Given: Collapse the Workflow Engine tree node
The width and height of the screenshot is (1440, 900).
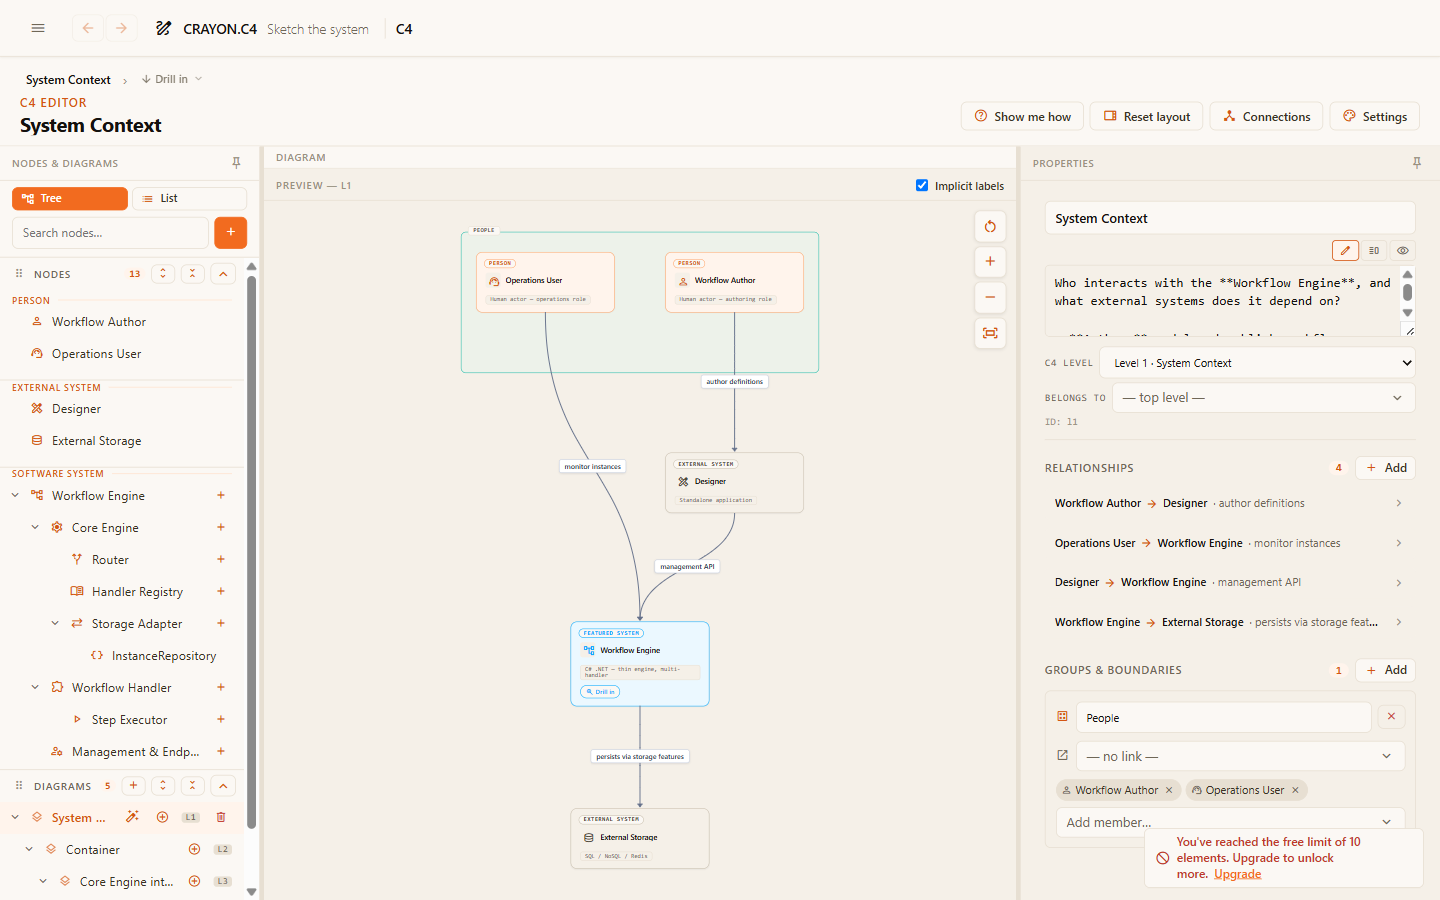Looking at the screenshot, I should pos(15,495).
